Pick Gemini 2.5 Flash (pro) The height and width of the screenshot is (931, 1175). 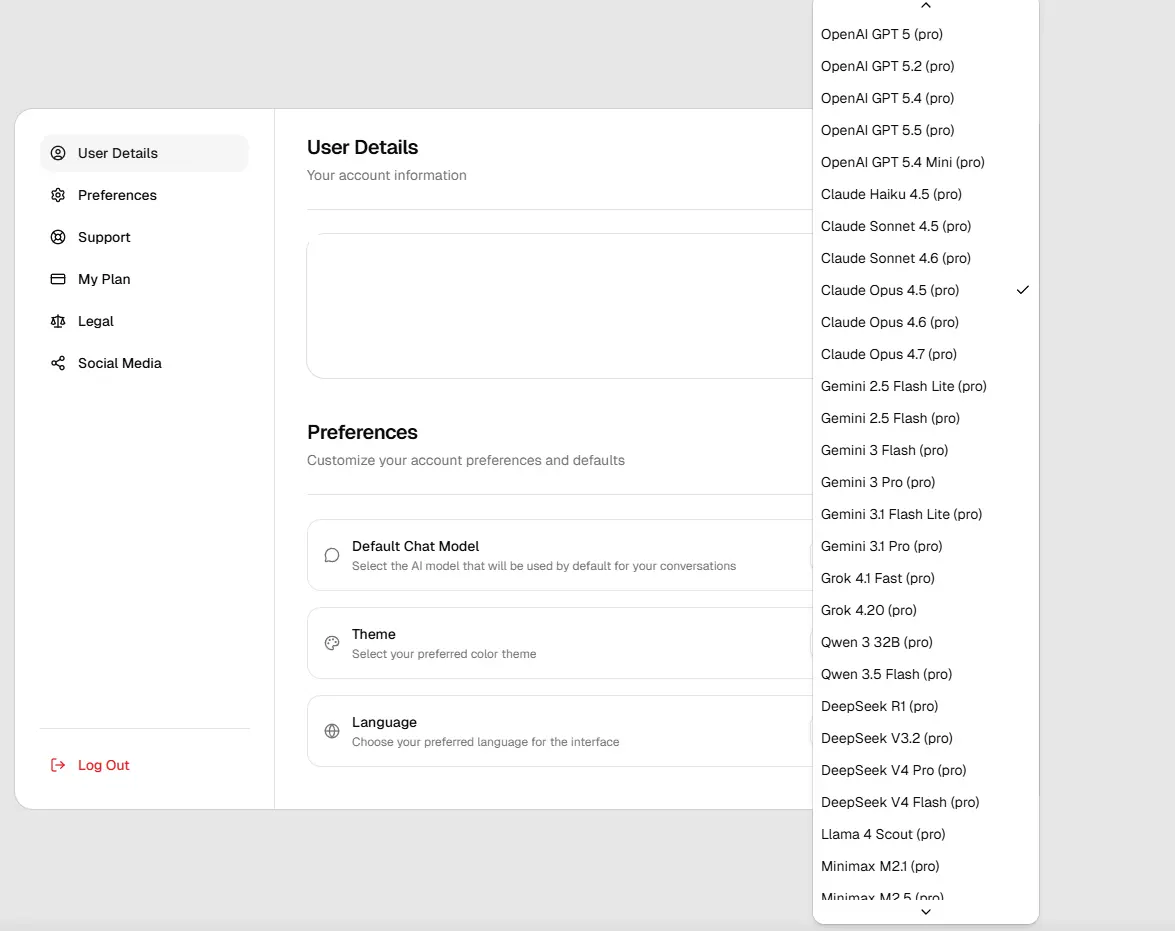(x=925, y=418)
